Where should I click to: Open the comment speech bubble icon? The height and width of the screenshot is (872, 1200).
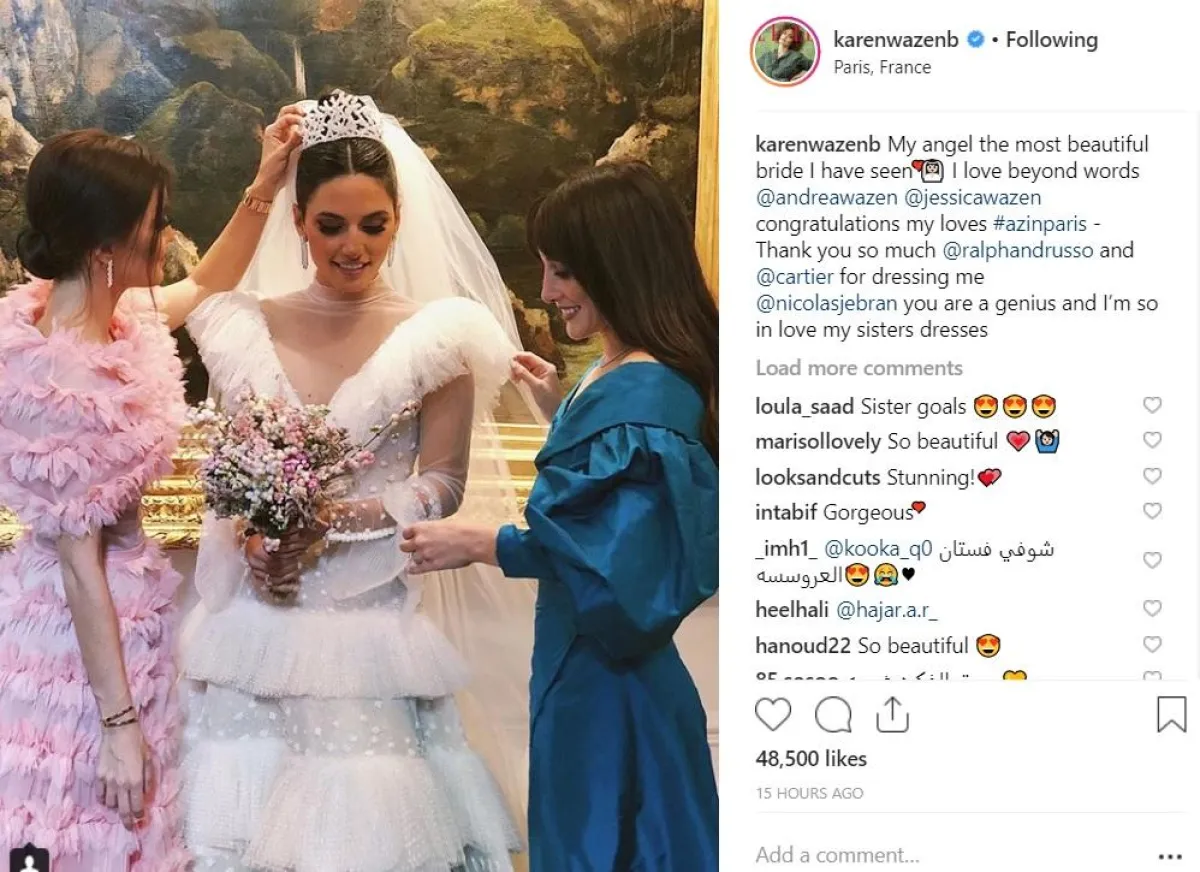click(x=833, y=714)
